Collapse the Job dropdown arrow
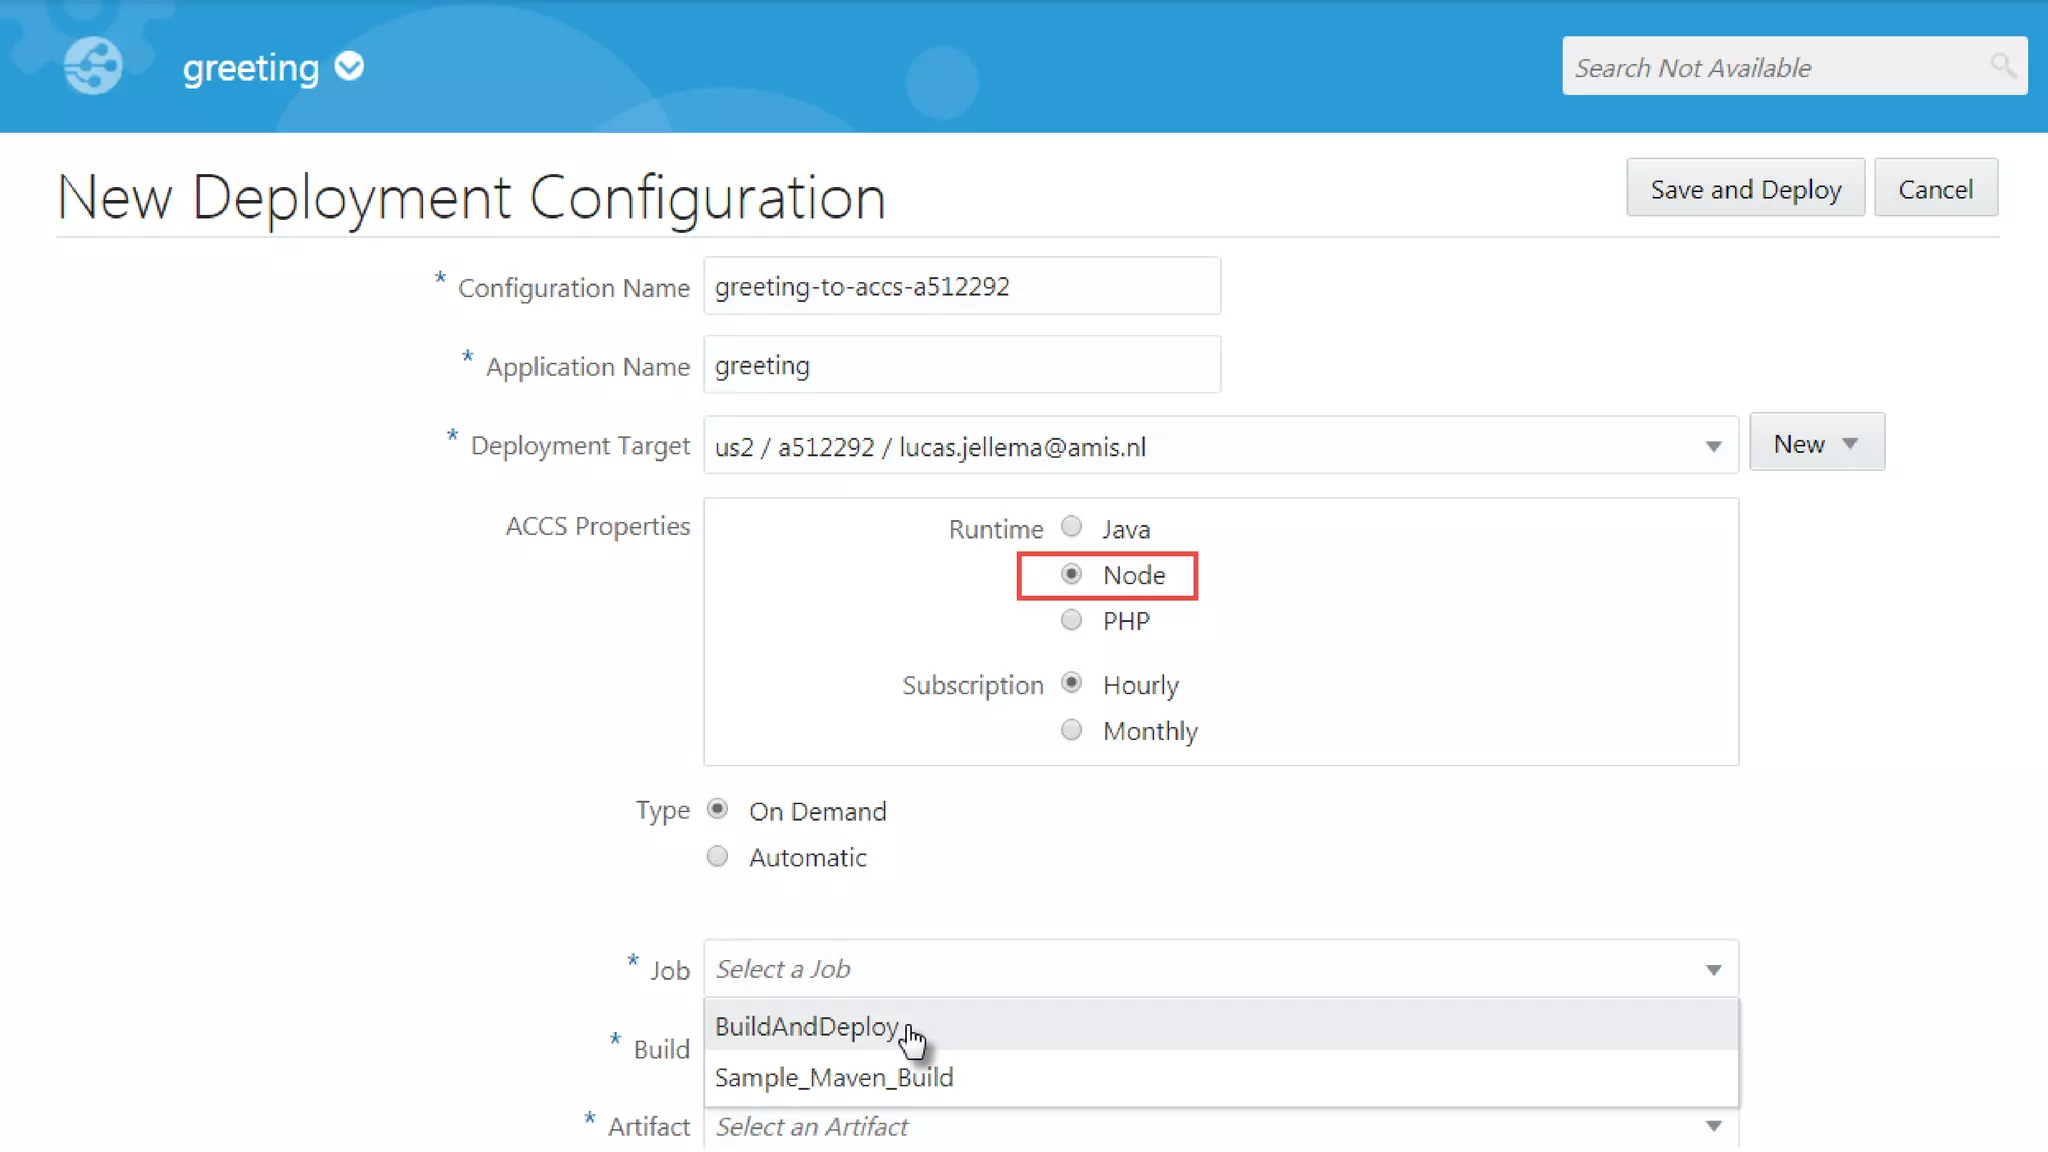Screen dimensions: 2048x1152 1713,969
